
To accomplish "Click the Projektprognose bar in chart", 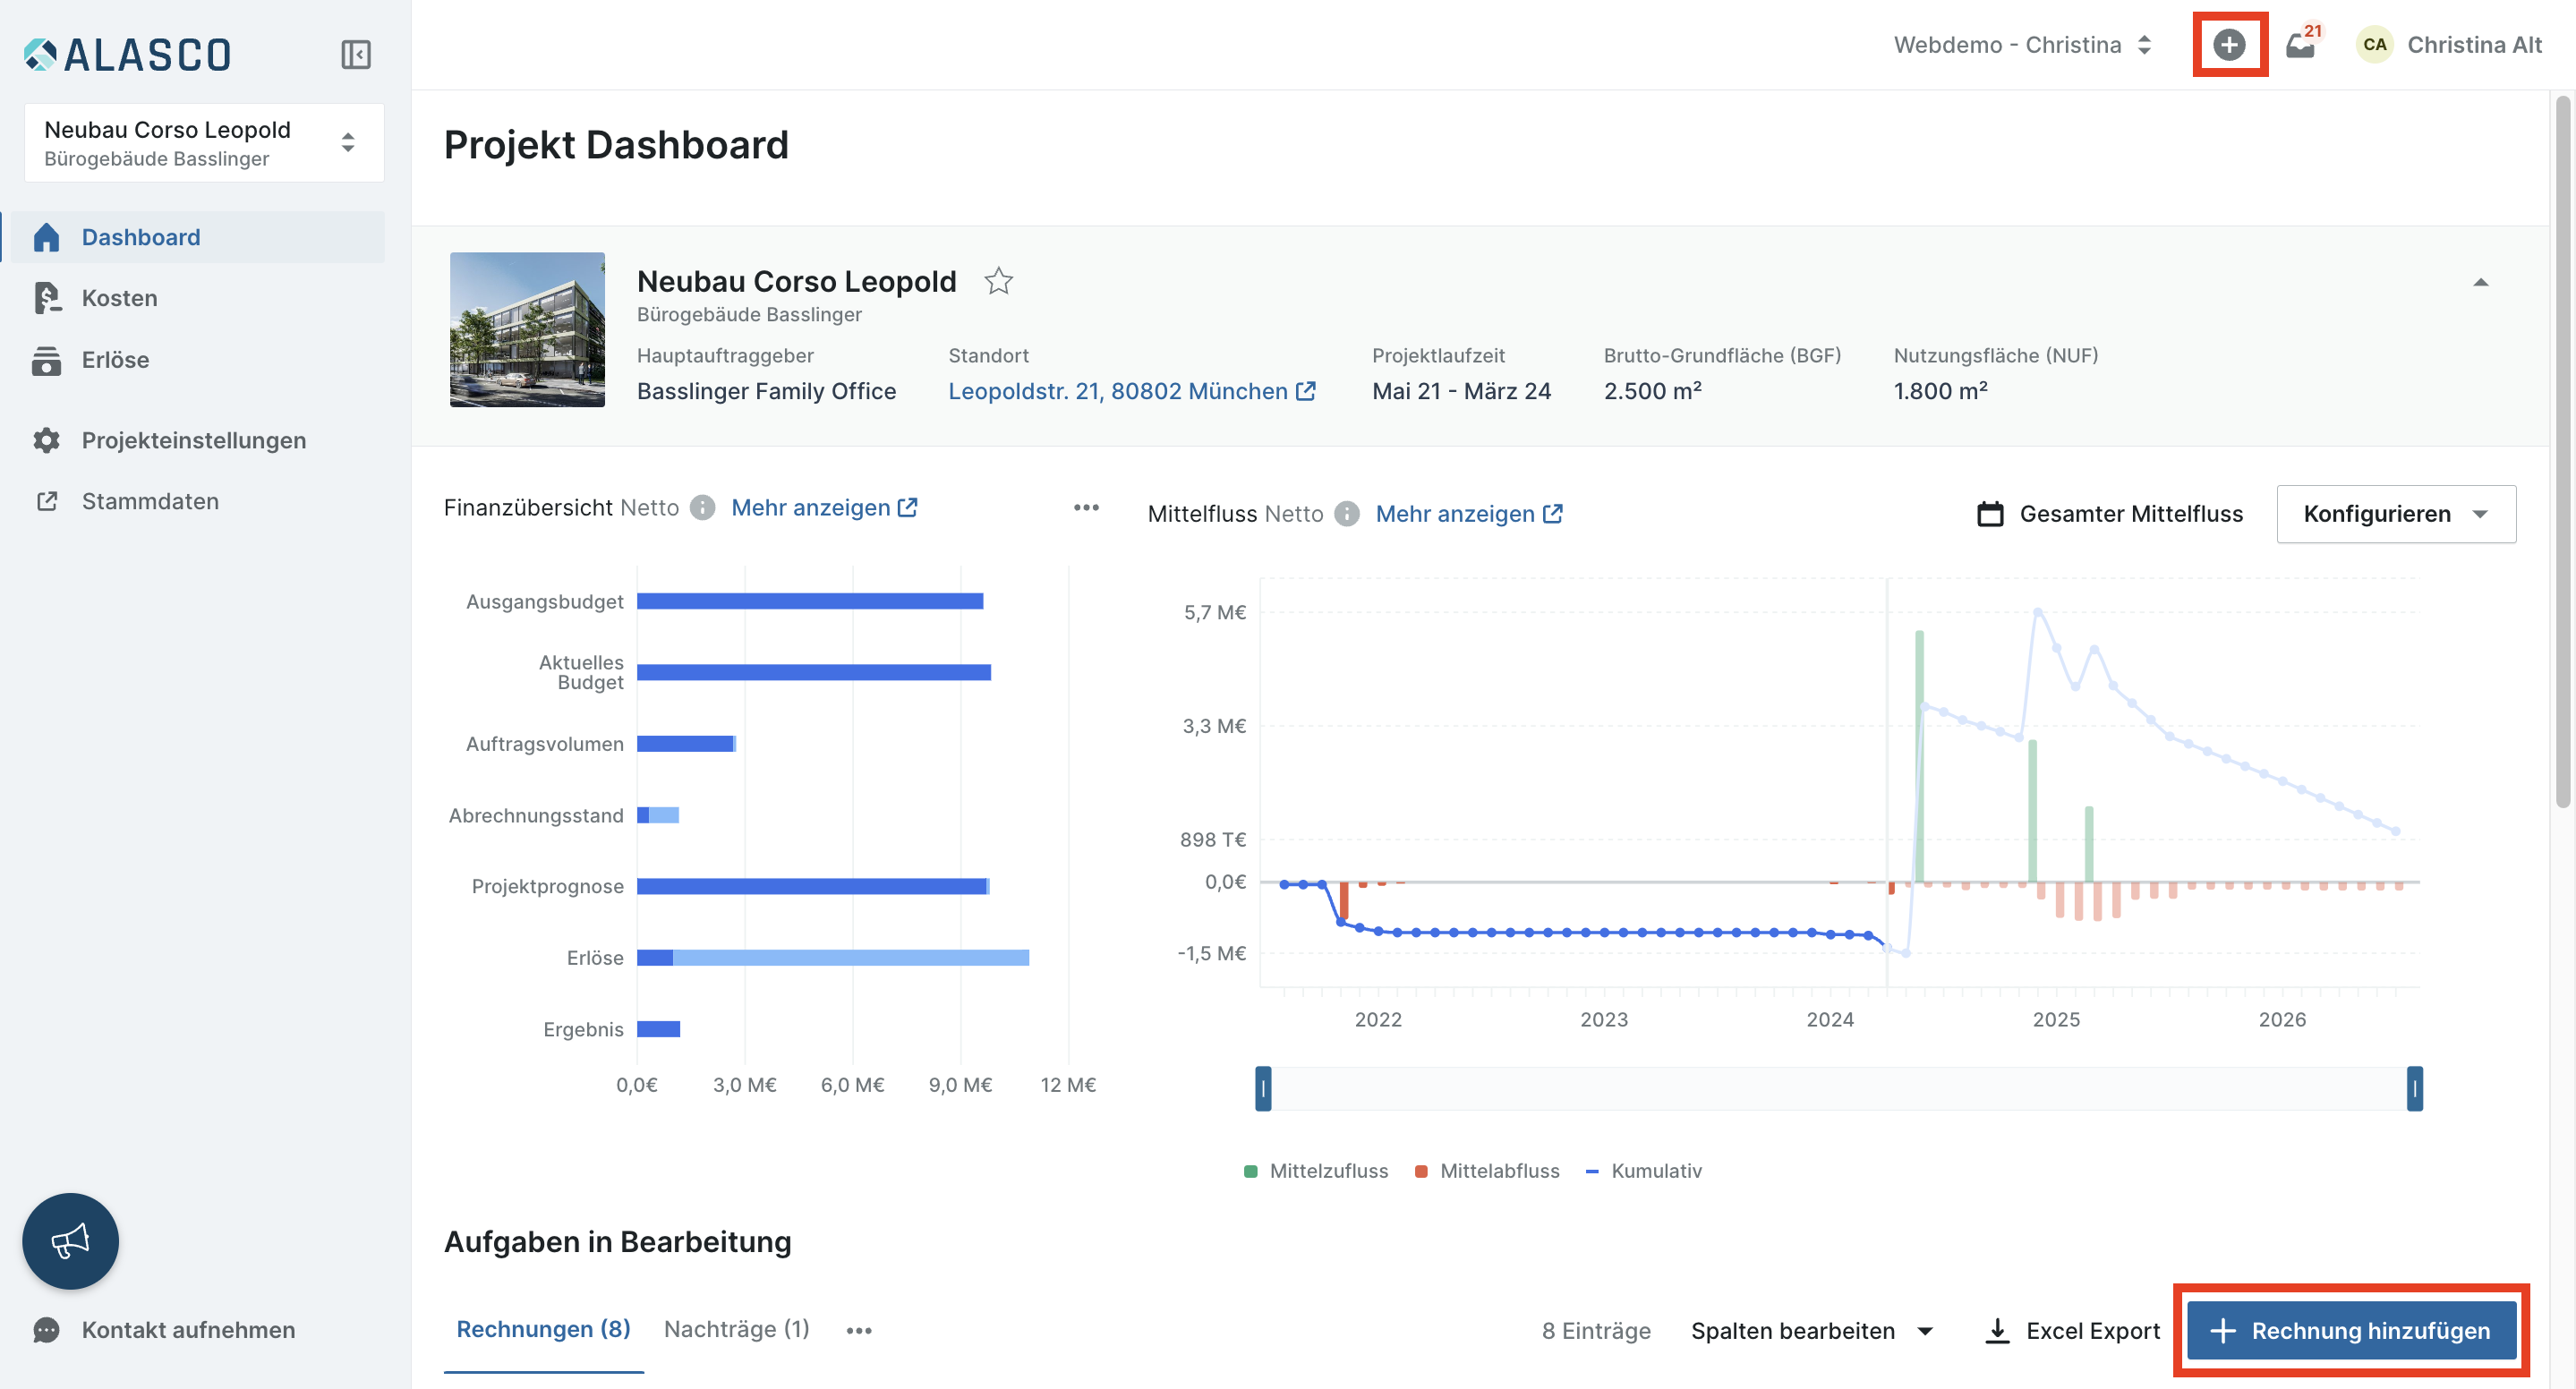I will [x=813, y=886].
